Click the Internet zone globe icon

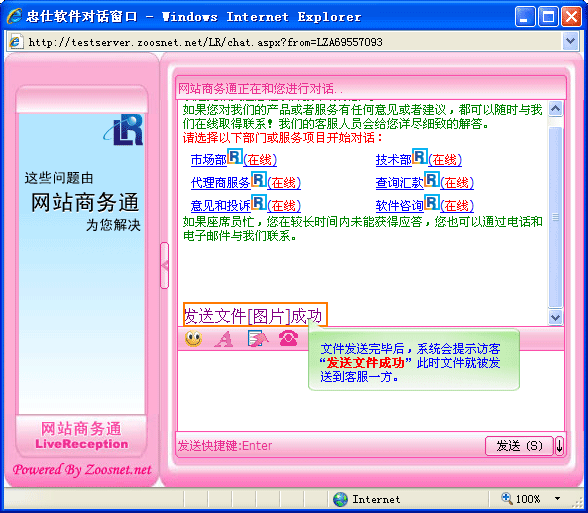coord(340,499)
